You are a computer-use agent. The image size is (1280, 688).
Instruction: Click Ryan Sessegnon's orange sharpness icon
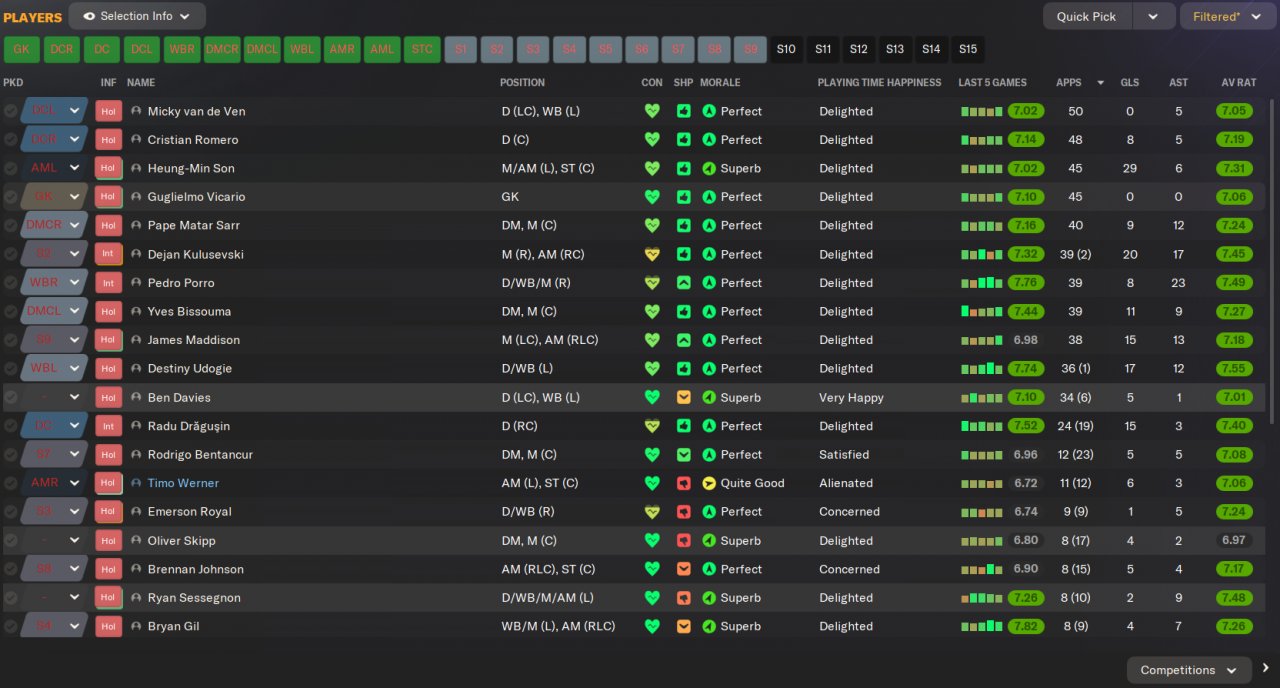[x=684, y=598]
